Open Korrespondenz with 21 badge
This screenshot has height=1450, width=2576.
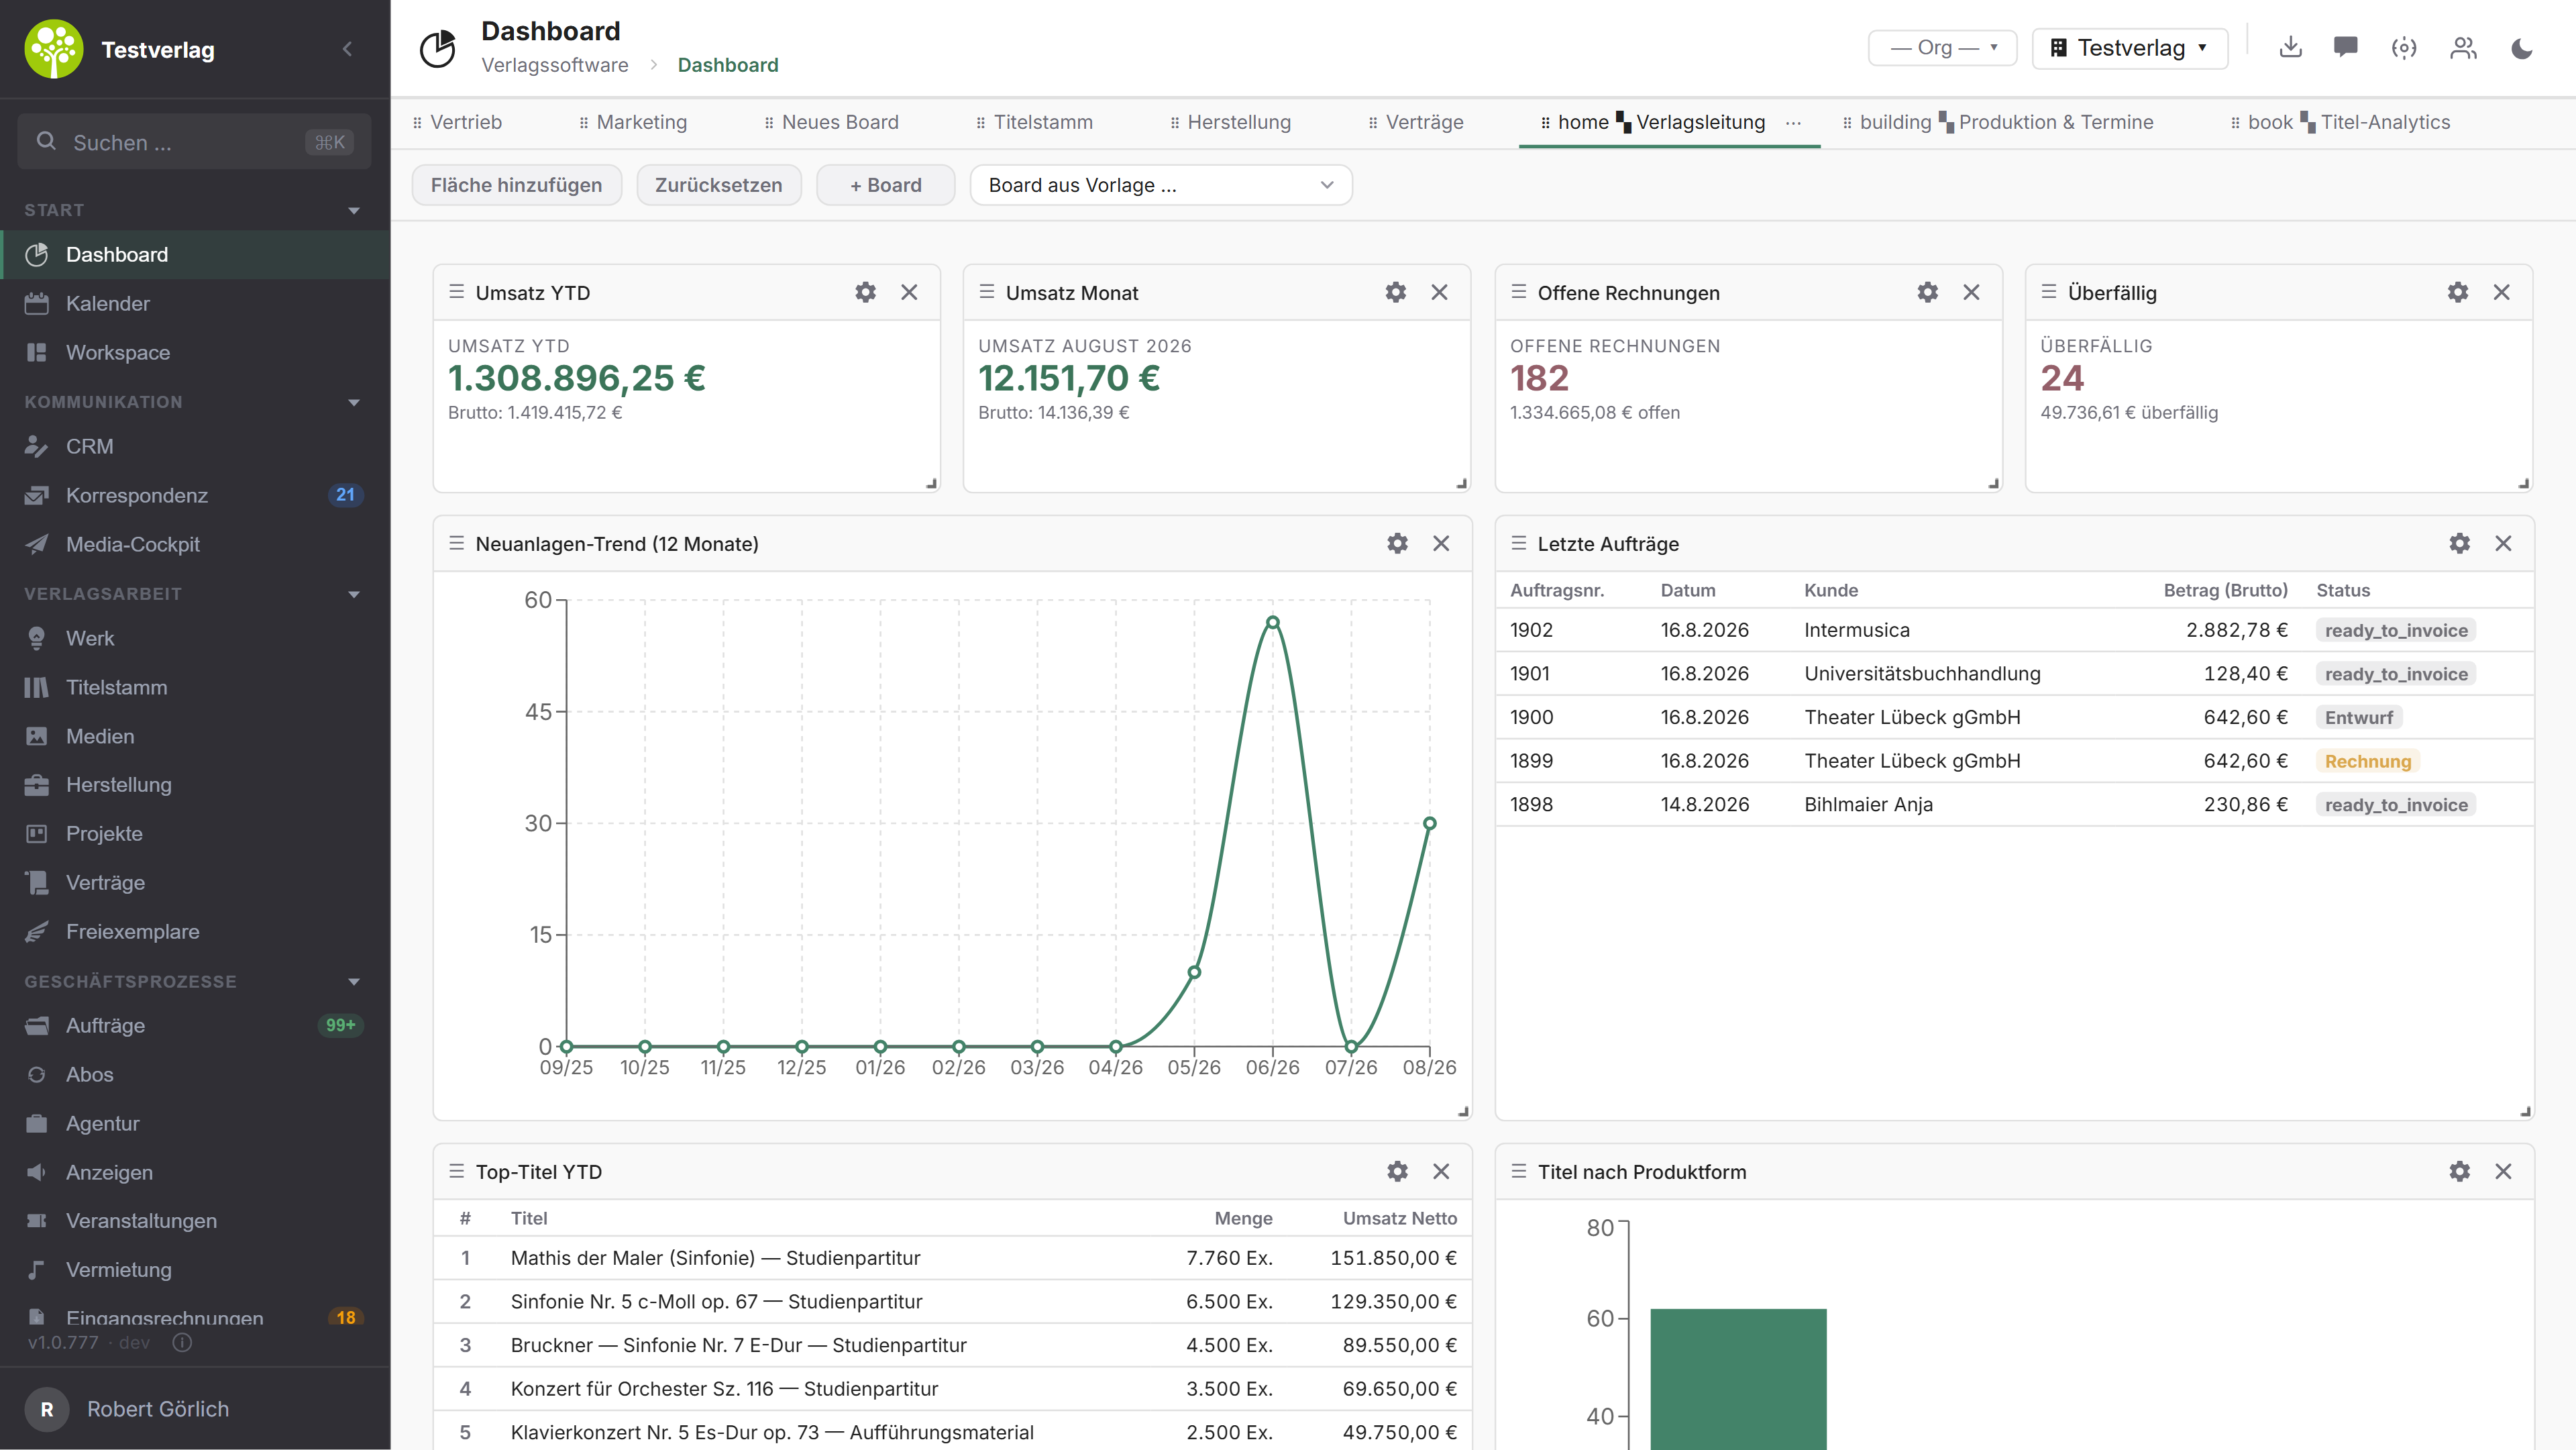click(195, 495)
